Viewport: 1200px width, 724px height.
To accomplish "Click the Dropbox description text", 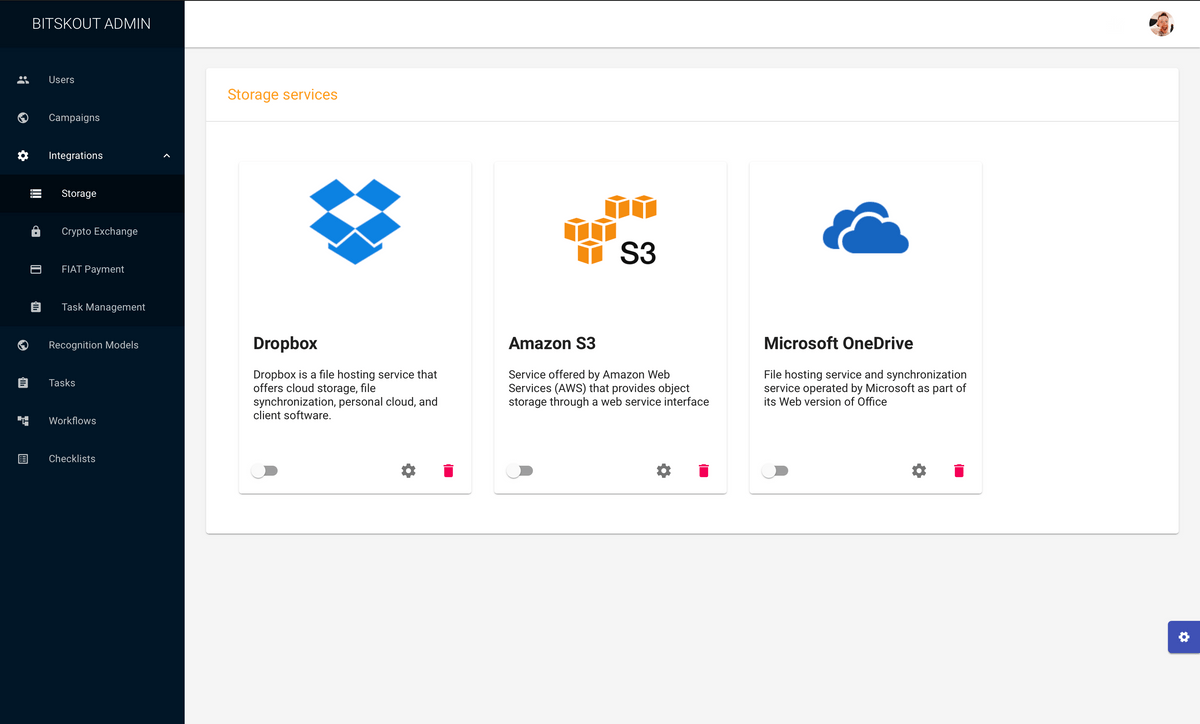I will click(x=346, y=395).
